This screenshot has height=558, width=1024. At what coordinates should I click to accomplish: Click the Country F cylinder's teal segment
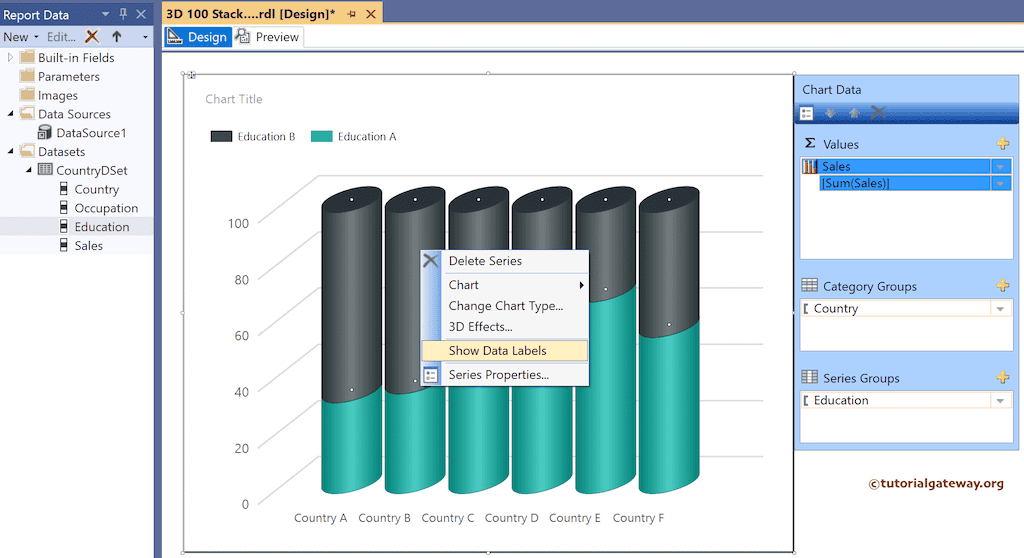point(669,408)
